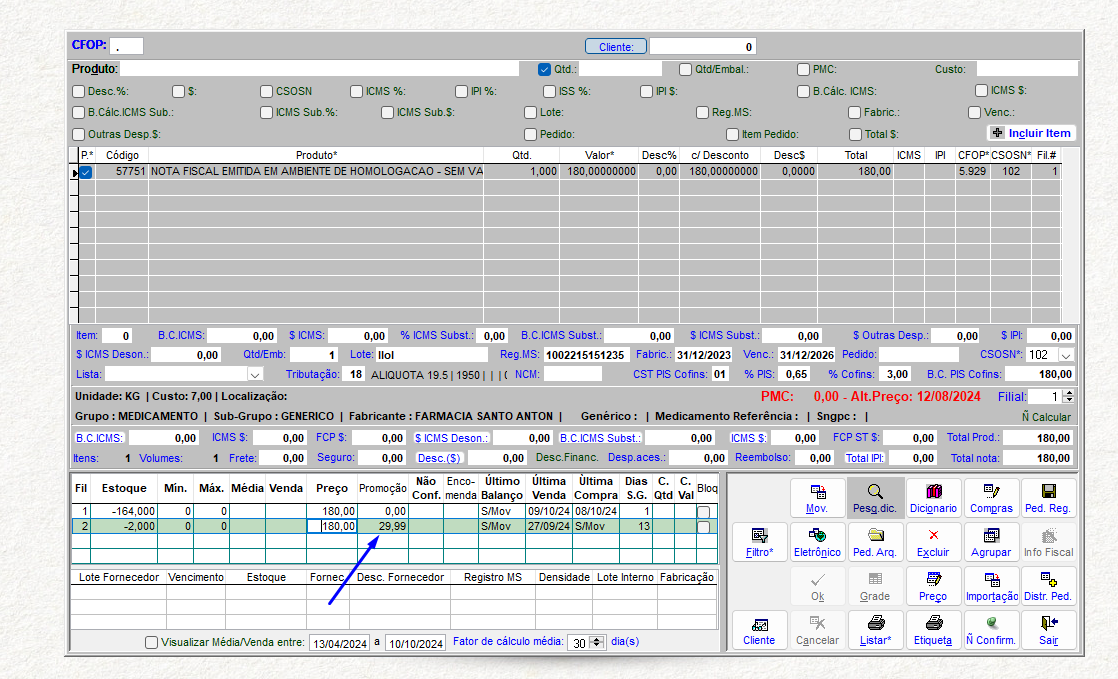Expand the Lista dropdown
Image resolution: width=1118 pixels, height=679 pixels.
[x=255, y=374]
